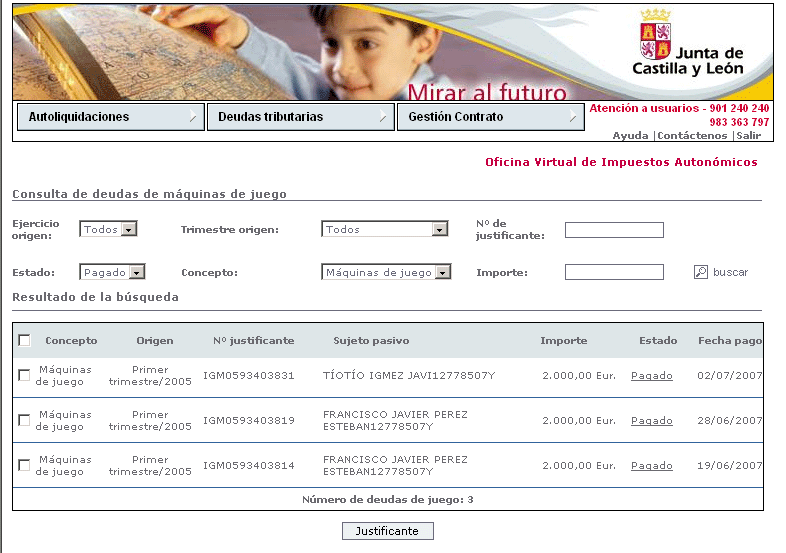Click Salir to log out

[x=748, y=135]
